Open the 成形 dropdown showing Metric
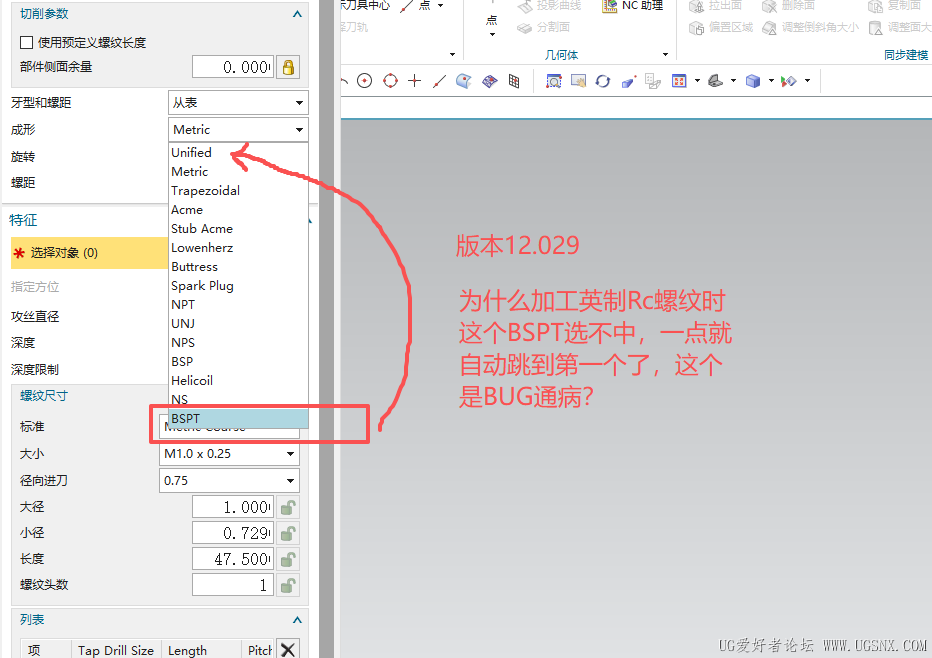 pyautogui.click(x=238, y=130)
